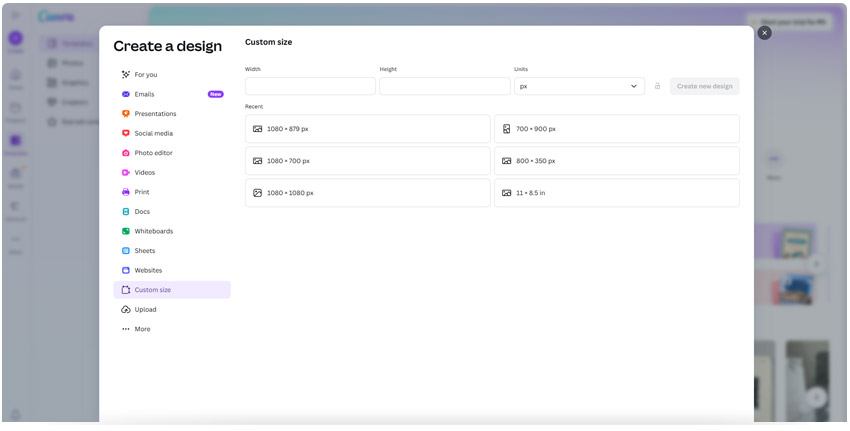Click the Social media heart icon
Image resolution: width=850 pixels, height=431 pixels.
pos(126,133)
